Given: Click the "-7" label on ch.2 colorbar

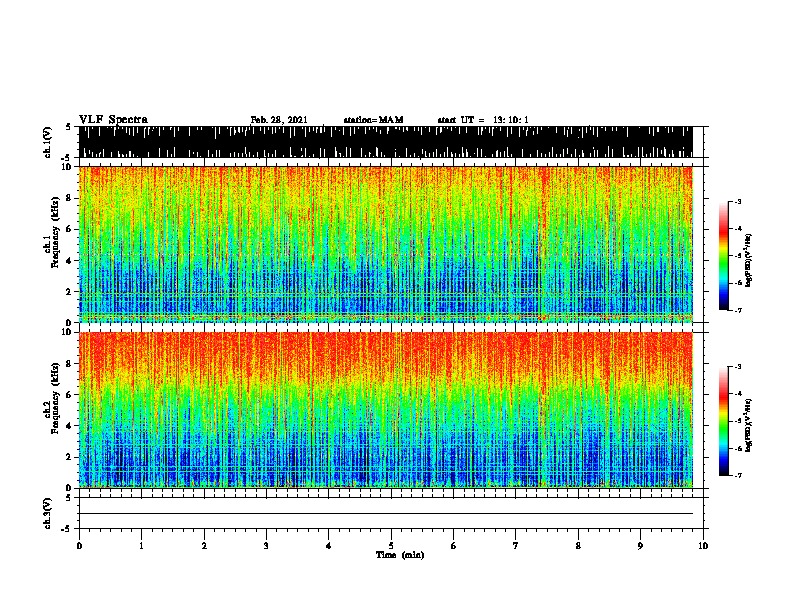Looking at the screenshot, I should click(x=737, y=476).
